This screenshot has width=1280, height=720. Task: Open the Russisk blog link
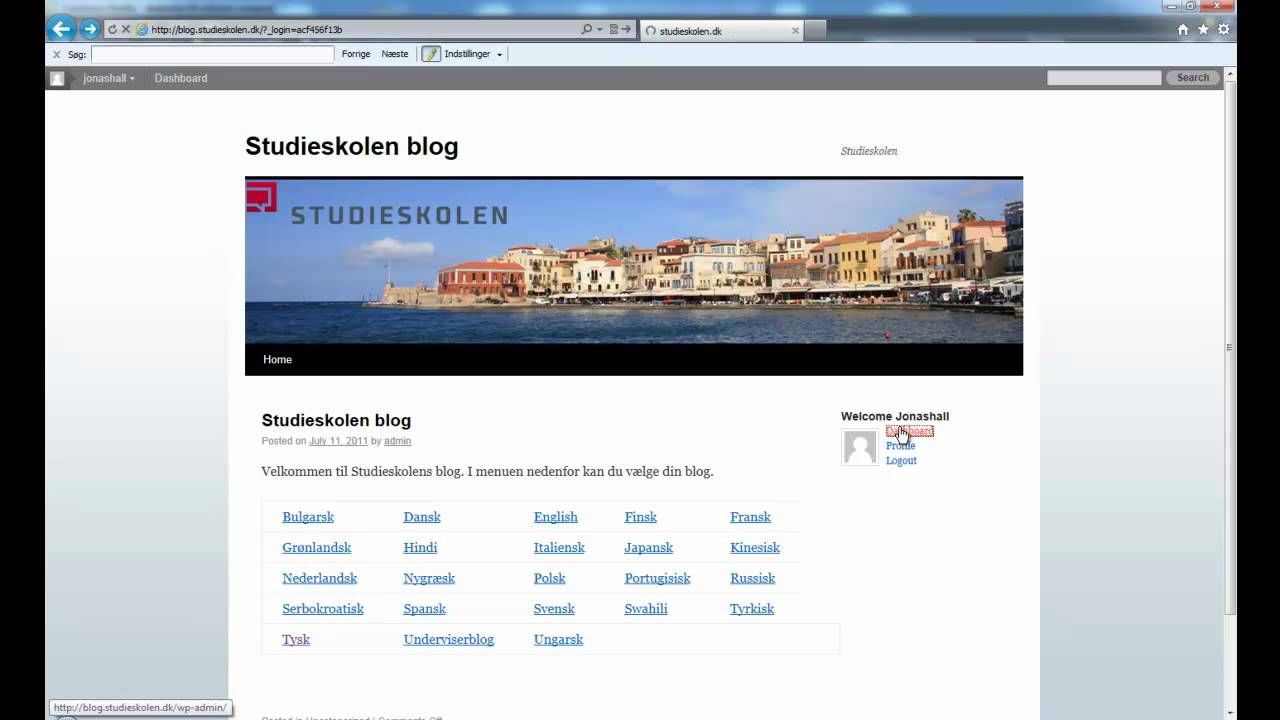click(x=753, y=578)
